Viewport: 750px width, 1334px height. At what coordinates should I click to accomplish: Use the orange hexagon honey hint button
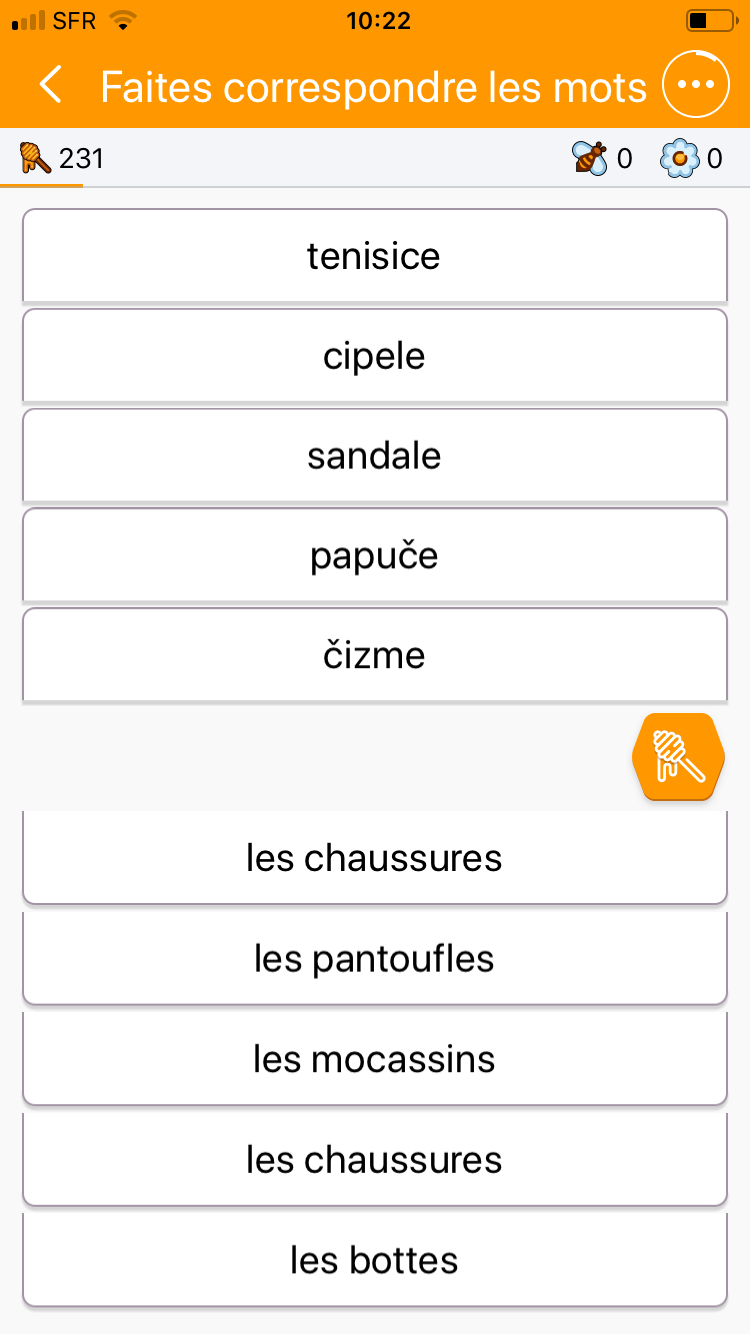pyautogui.click(x=679, y=757)
